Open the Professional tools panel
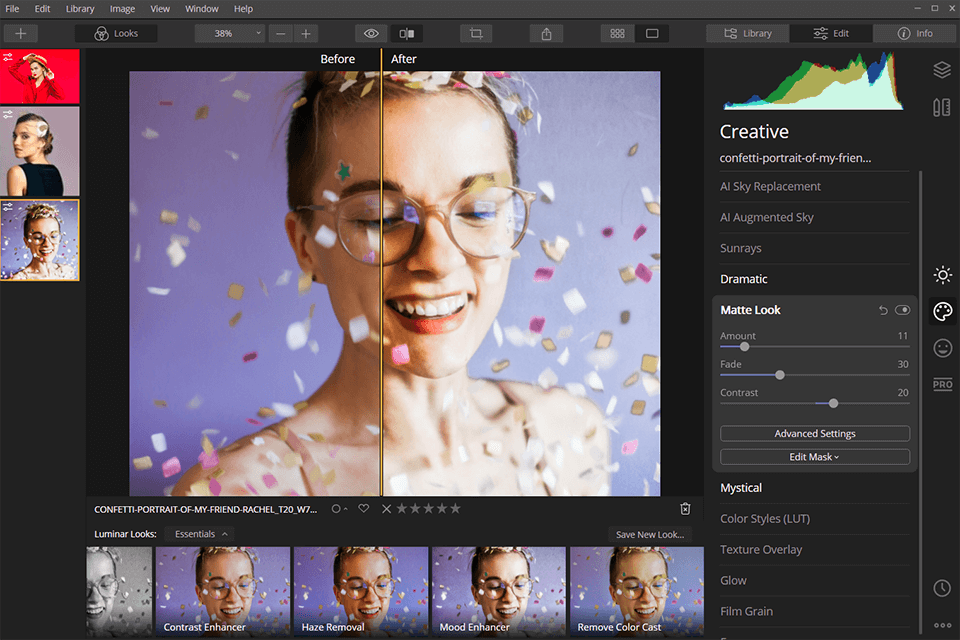Viewport: 960px width, 640px height. pyautogui.click(x=941, y=384)
